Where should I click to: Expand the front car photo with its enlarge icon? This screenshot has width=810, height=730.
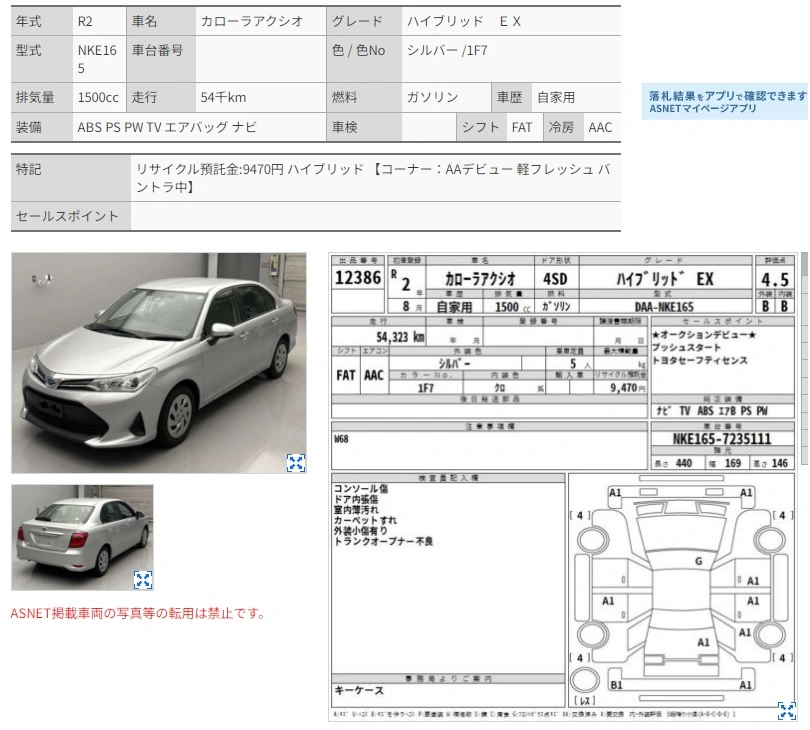coord(295,463)
